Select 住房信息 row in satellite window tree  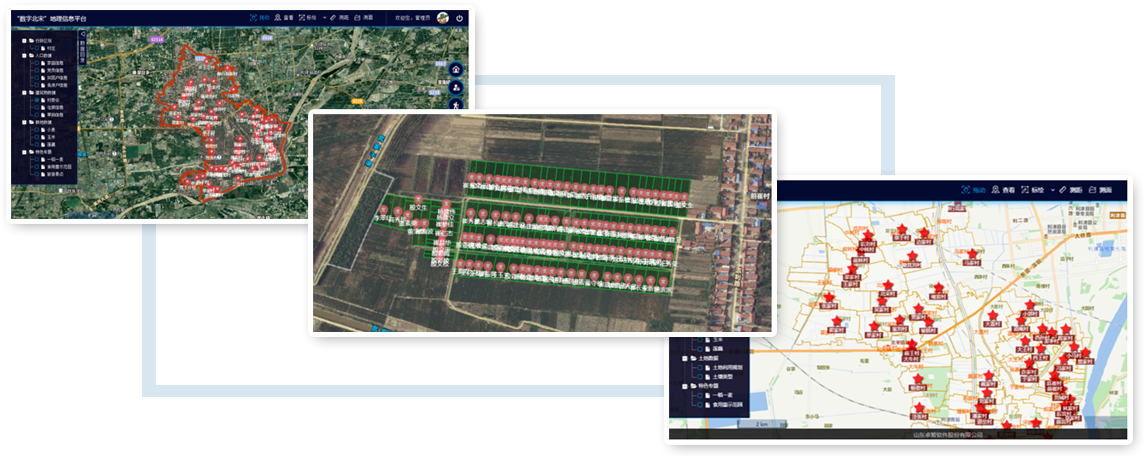(x=48, y=107)
